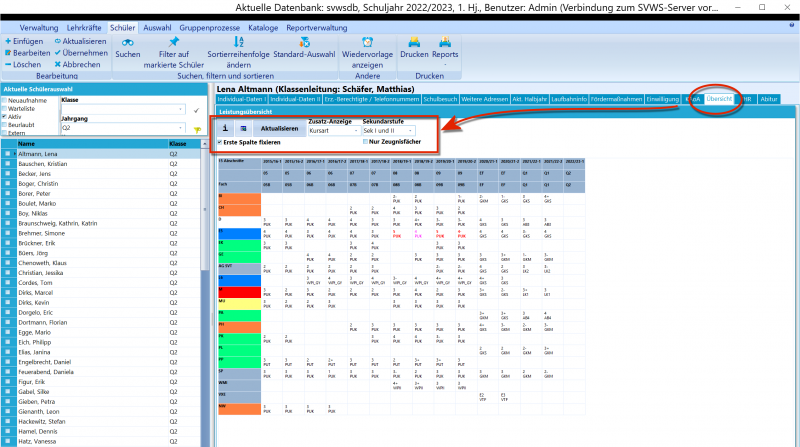Open the Gruppenprozesse menu
Image resolution: width=800 pixels, height=447 pixels.
[210, 28]
